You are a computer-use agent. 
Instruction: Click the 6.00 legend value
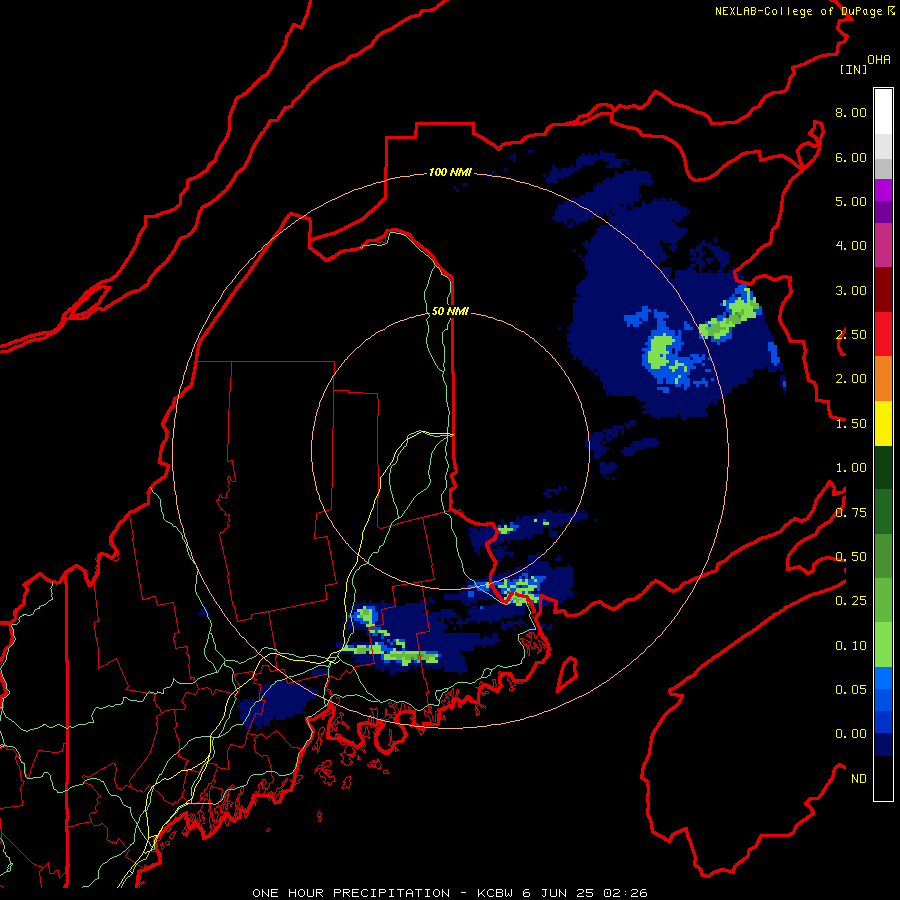click(851, 157)
